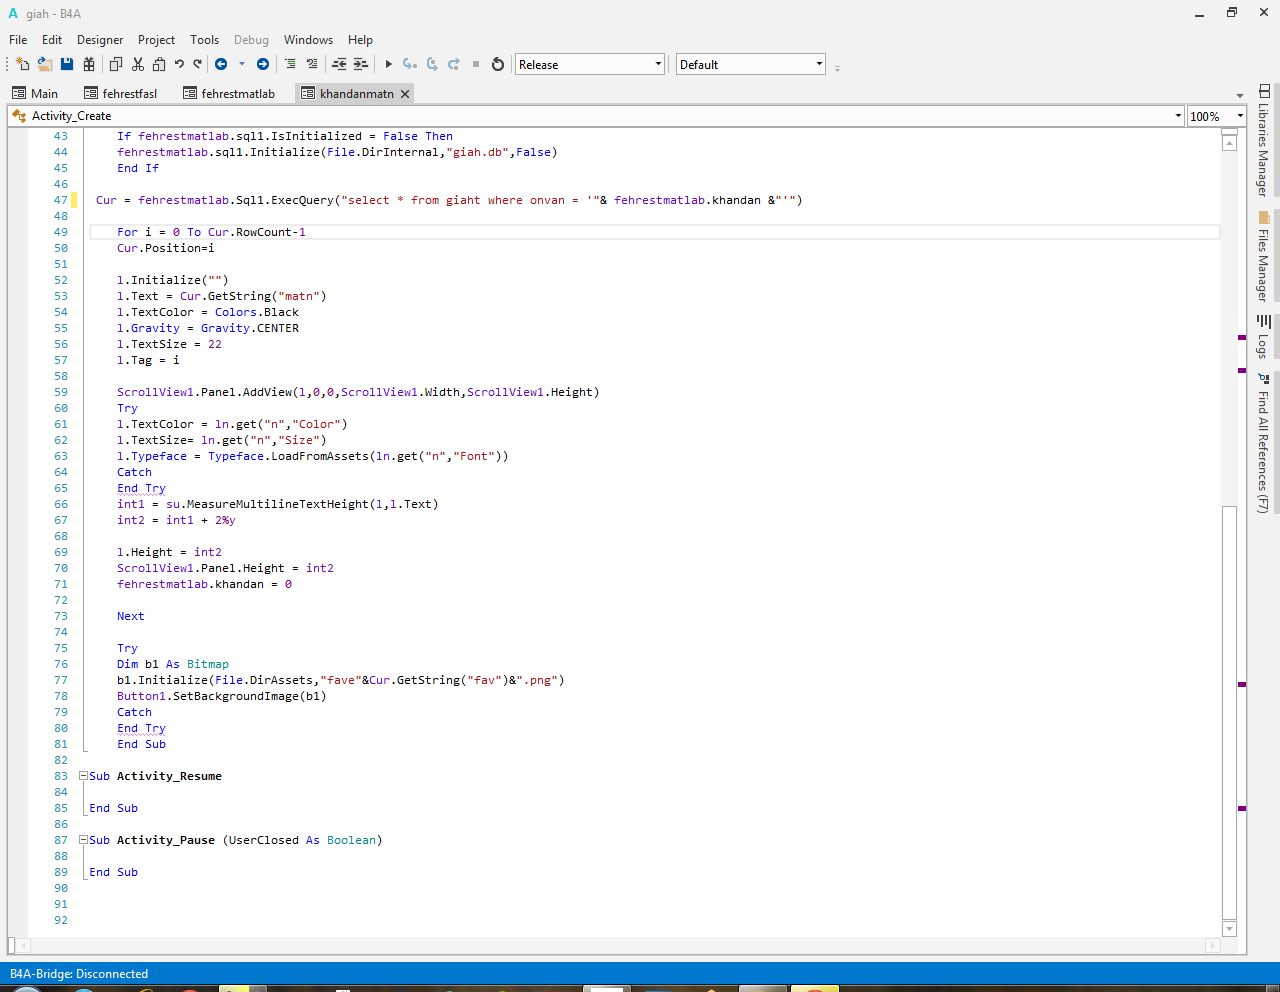The height and width of the screenshot is (992, 1280).
Task: Click the Restart circular arrow icon
Action: pyautogui.click(x=498, y=64)
